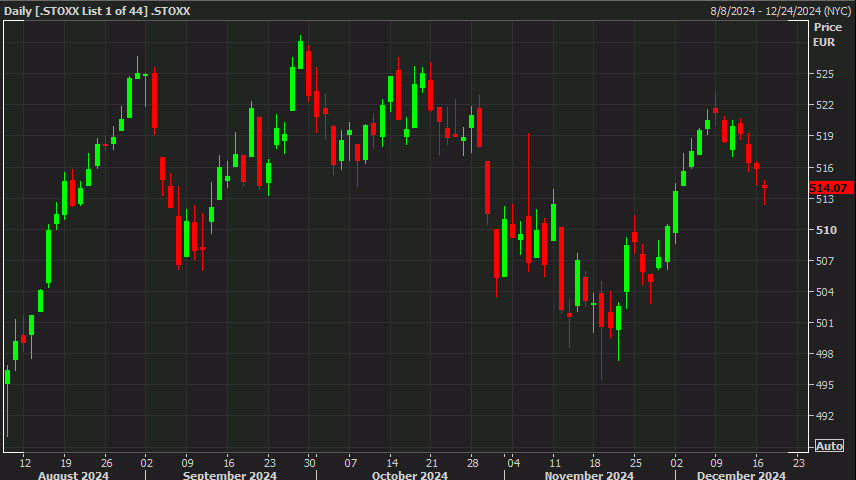Click the 501 price axis label
Image resolution: width=856 pixels, height=480 pixels.
pos(824,323)
